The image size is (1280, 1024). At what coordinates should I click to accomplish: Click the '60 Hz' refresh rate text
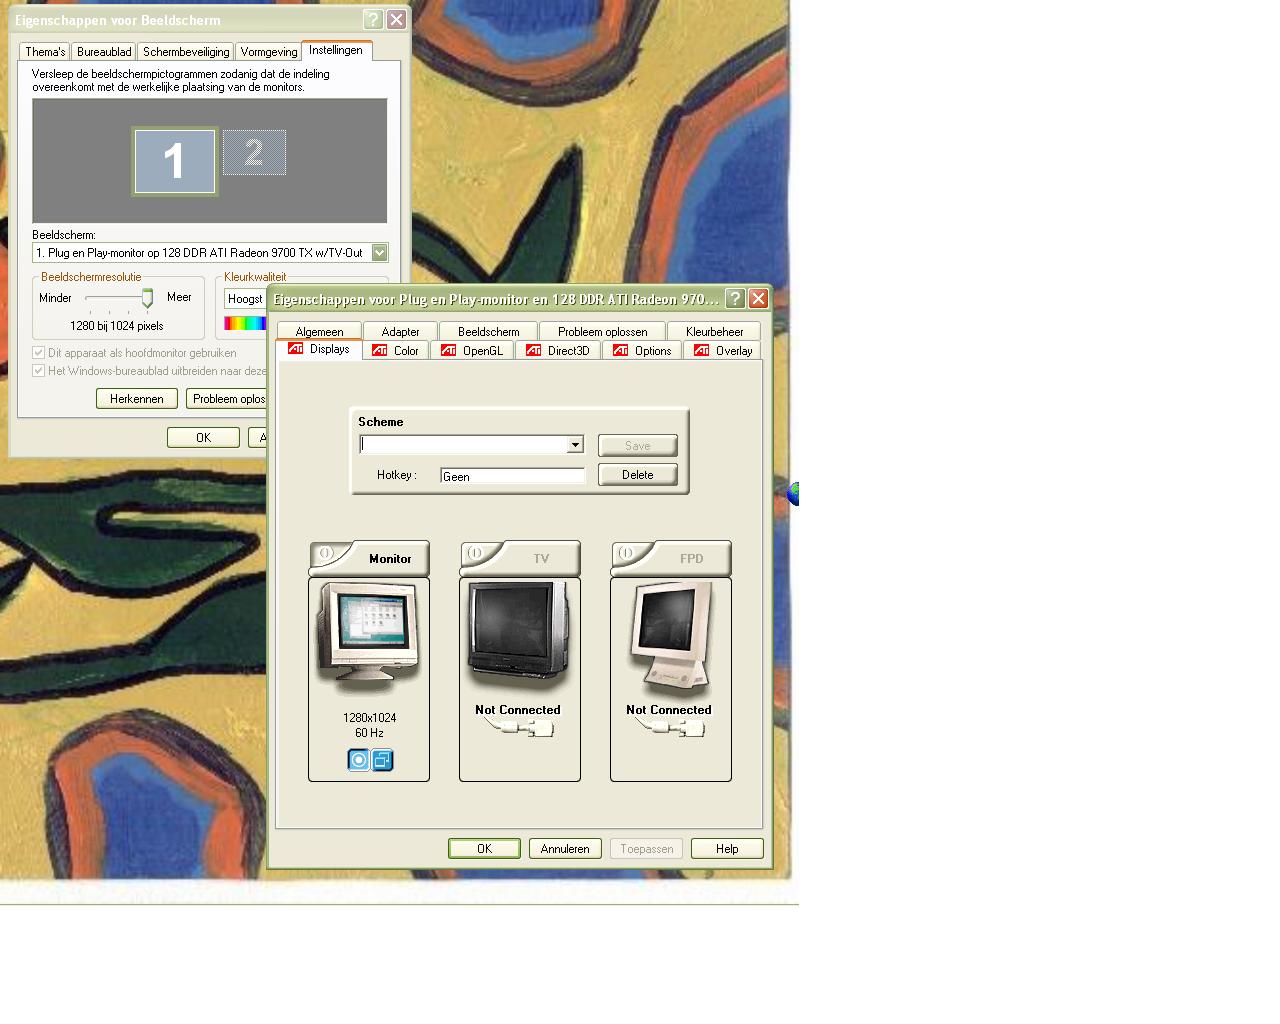click(369, 733)
